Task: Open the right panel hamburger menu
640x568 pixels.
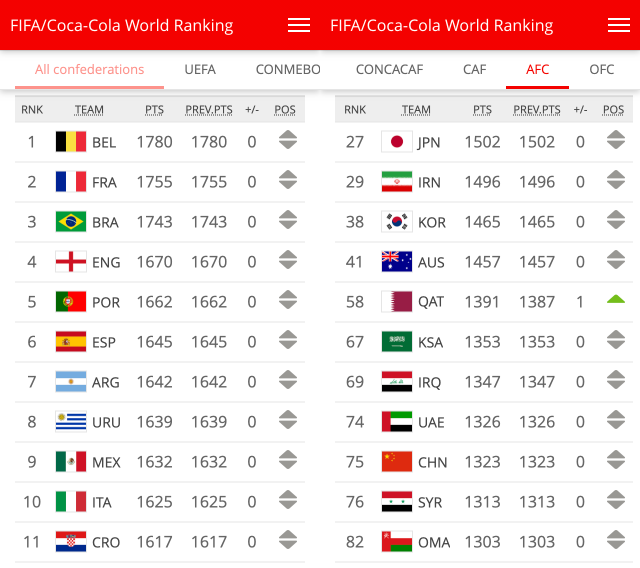Action: (x=619, y=25)
